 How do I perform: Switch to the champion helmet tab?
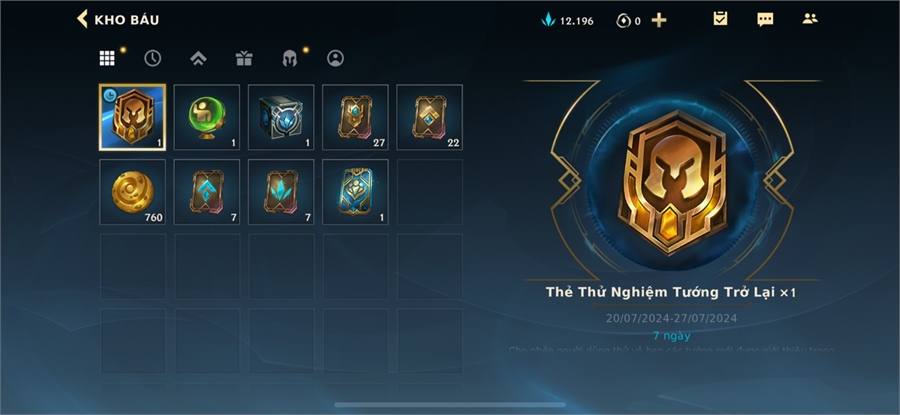pyautogui.click(x=290, y=59)
